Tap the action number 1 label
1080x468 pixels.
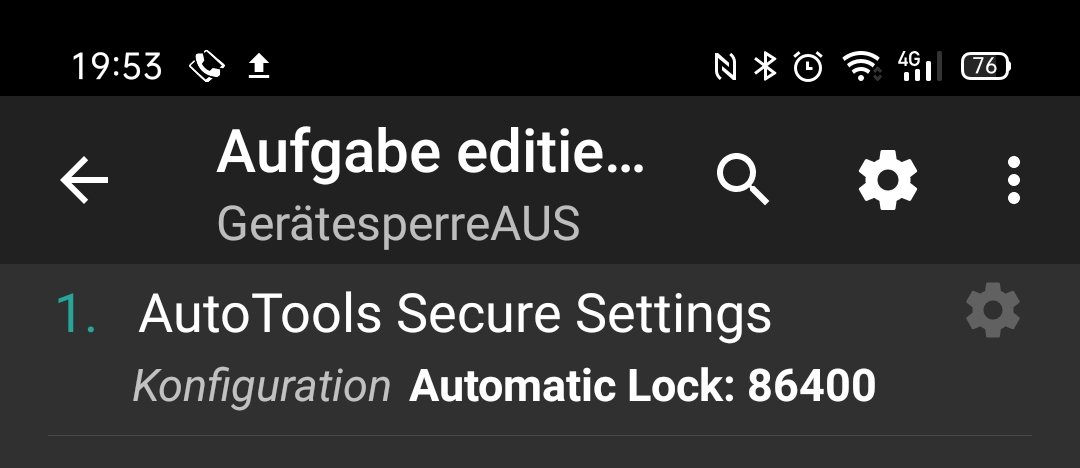point(76,314)
